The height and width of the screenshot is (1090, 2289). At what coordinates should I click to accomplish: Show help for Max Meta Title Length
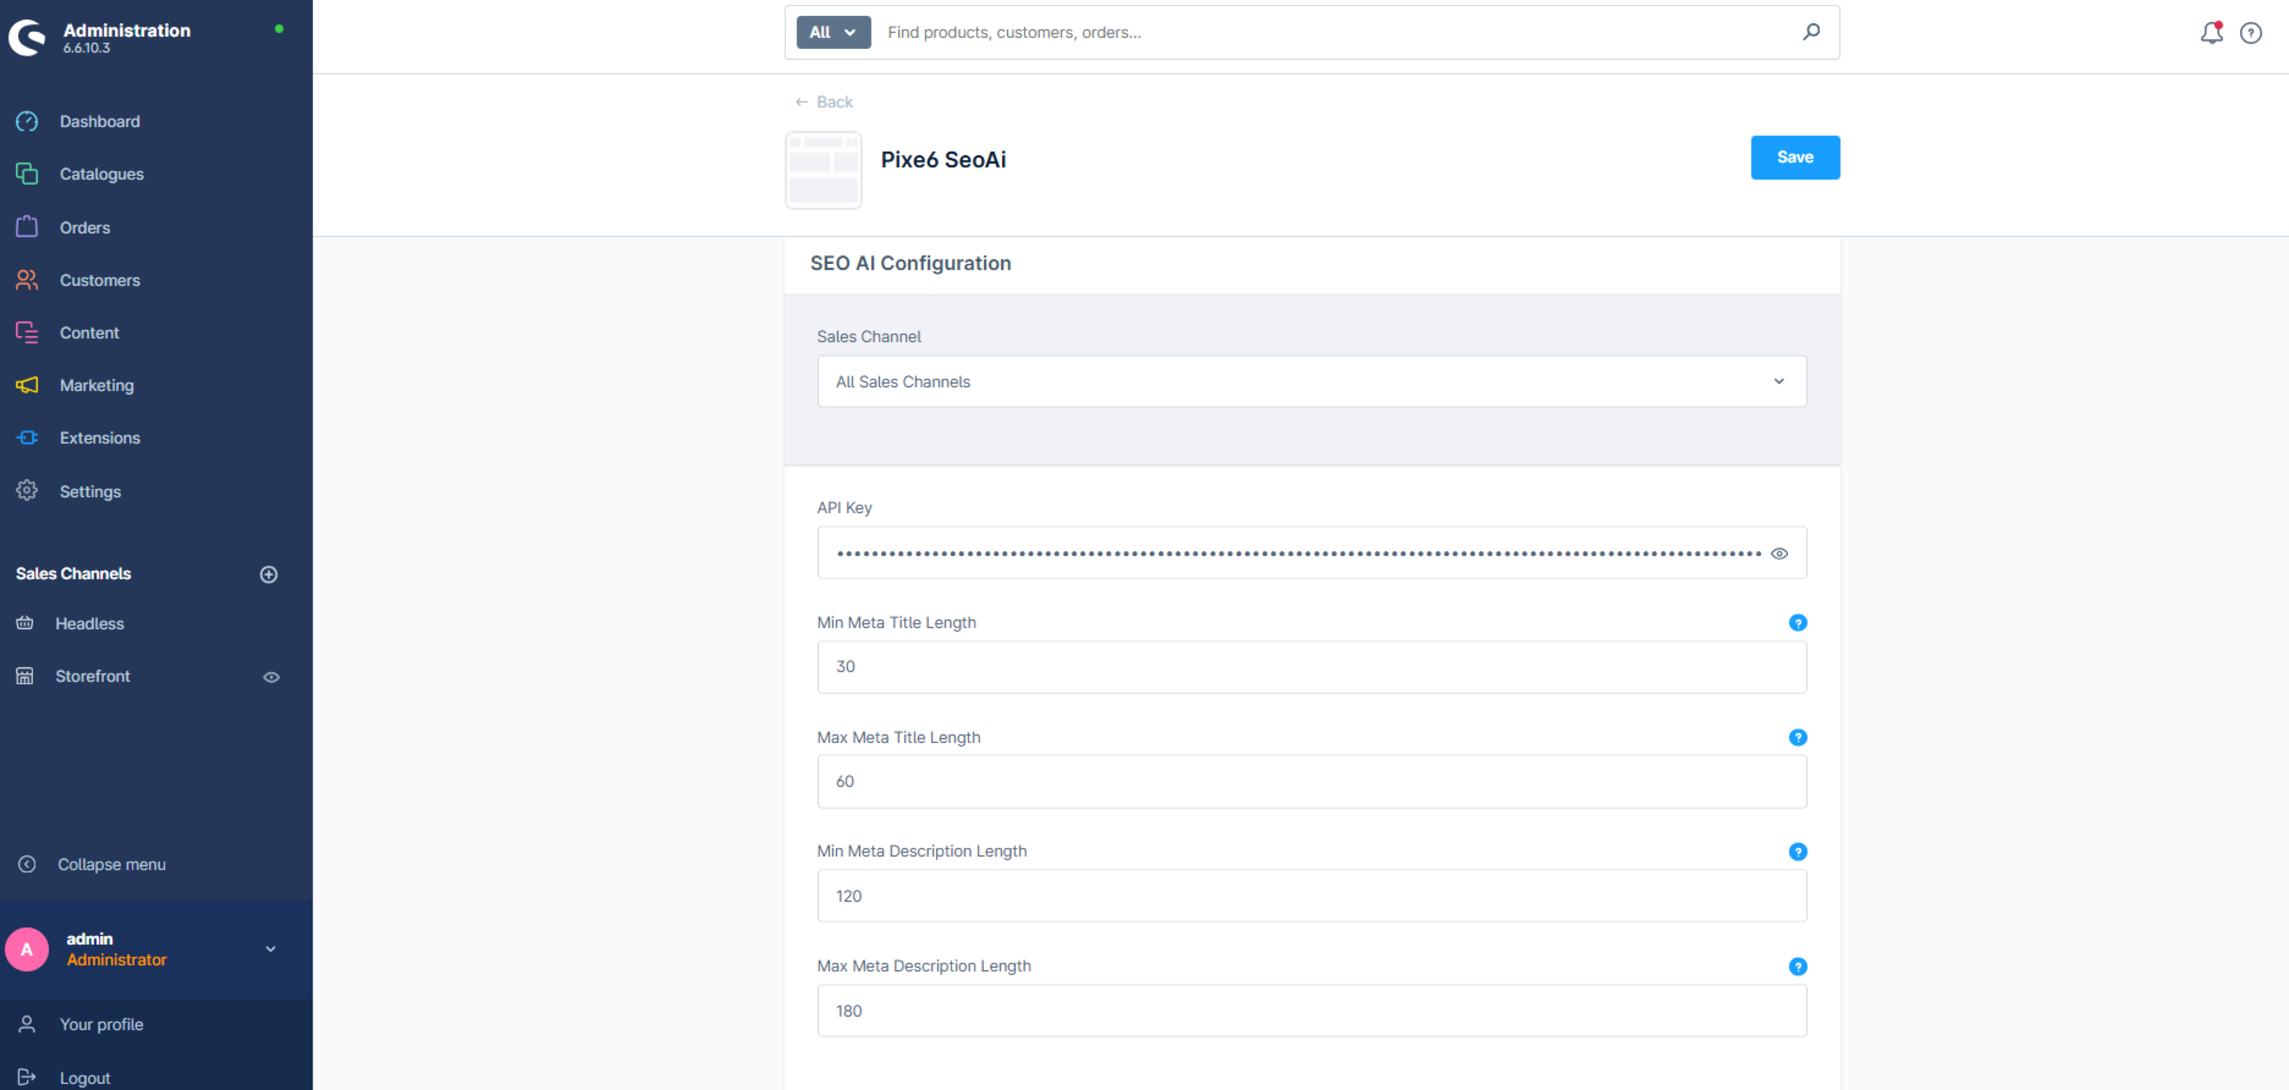click(x=1797, y=737)
